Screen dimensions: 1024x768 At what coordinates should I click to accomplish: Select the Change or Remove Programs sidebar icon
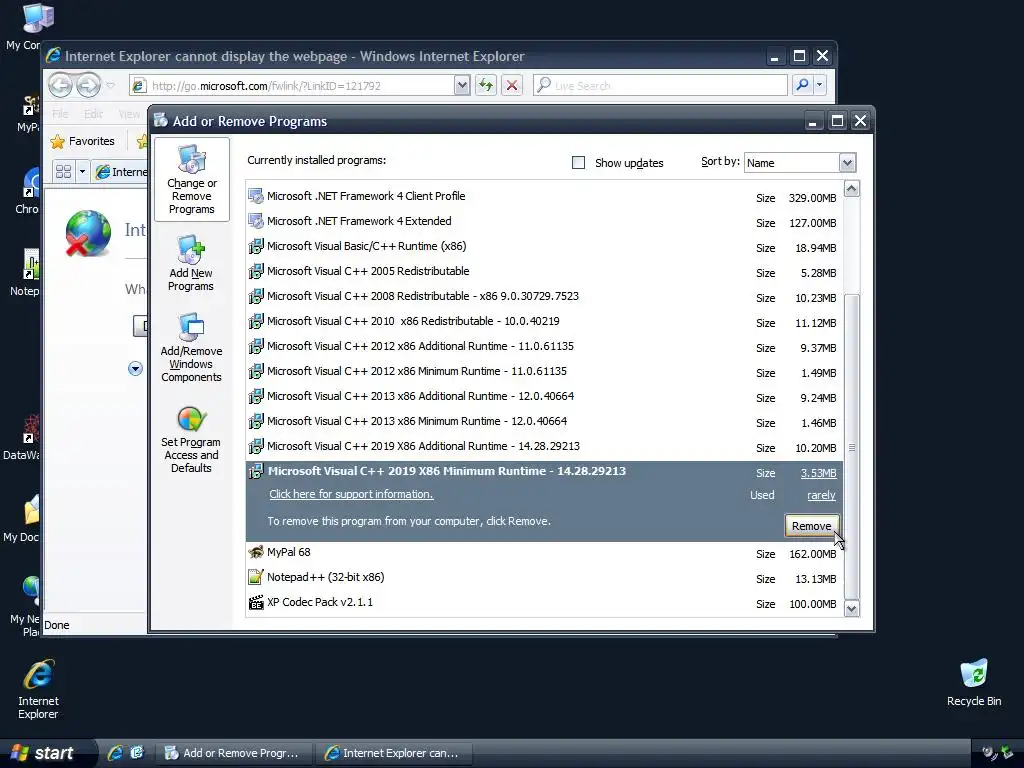[191, 180]
